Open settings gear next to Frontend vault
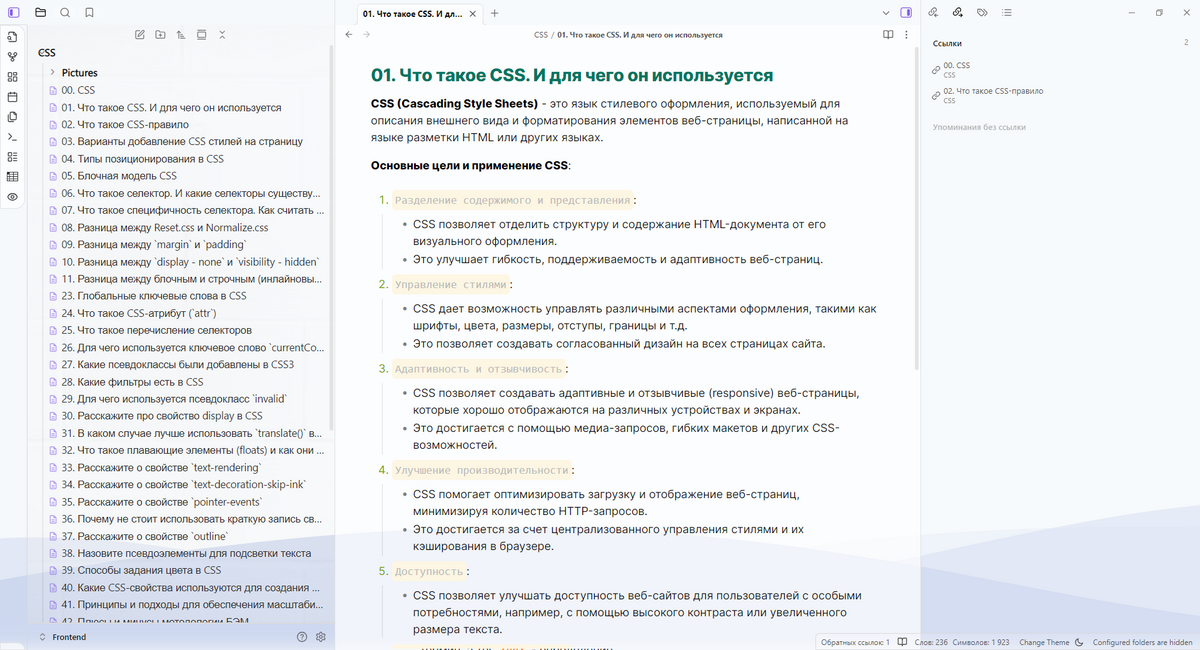Viewport: 1200px width, 650px height. pyautogui.click(x=321, y=637)
